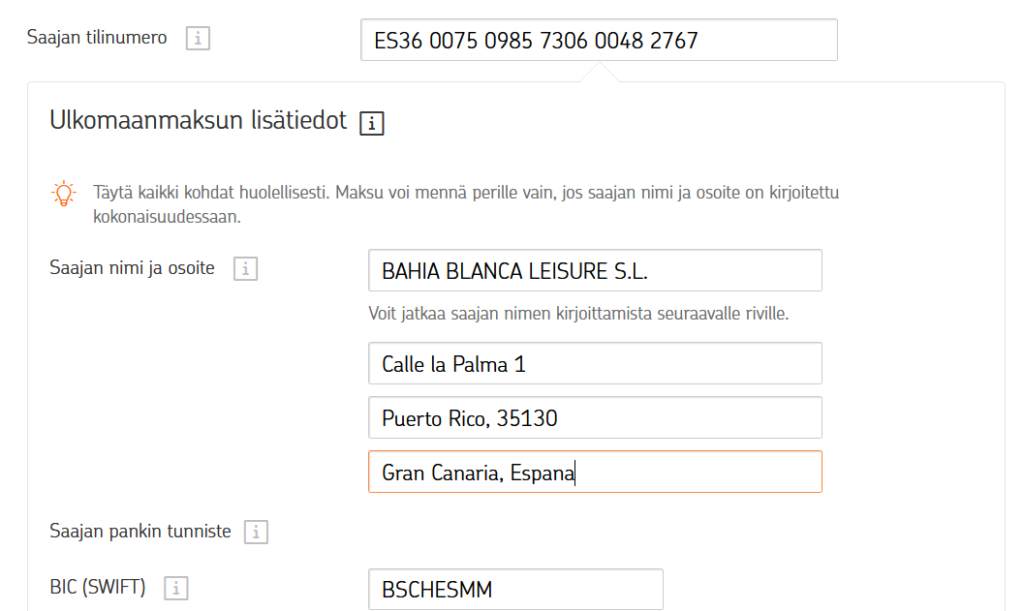
Task: Click info icon next to Saajan tilinumero
Action: pos(198,39)
